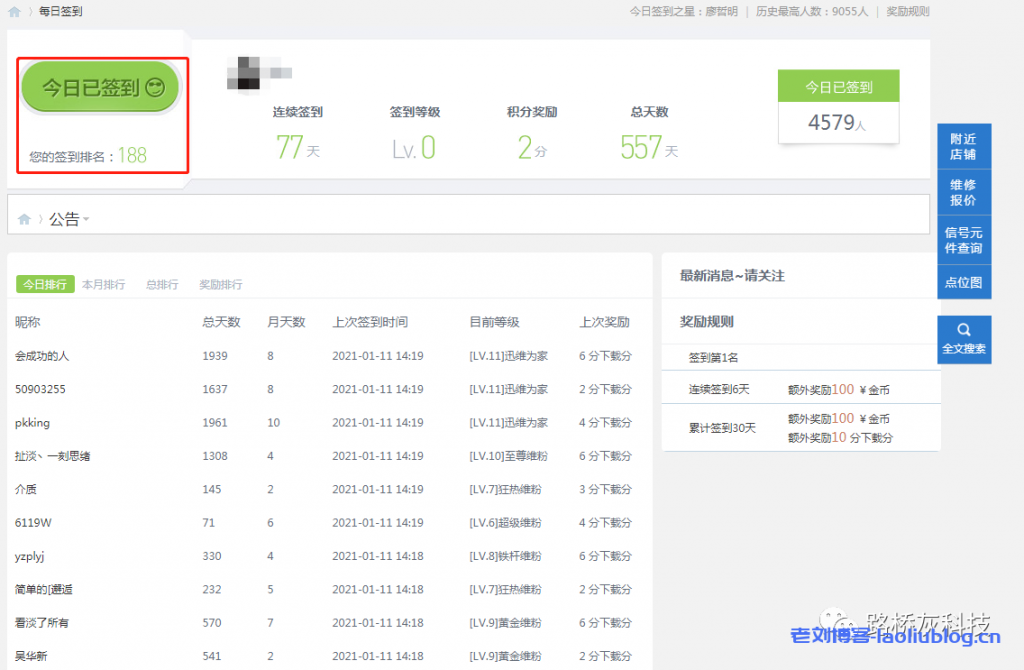Screen dimensions: 1024x670
Task: Click the home icon beside 公告
Action: click(x=24, y=219)
